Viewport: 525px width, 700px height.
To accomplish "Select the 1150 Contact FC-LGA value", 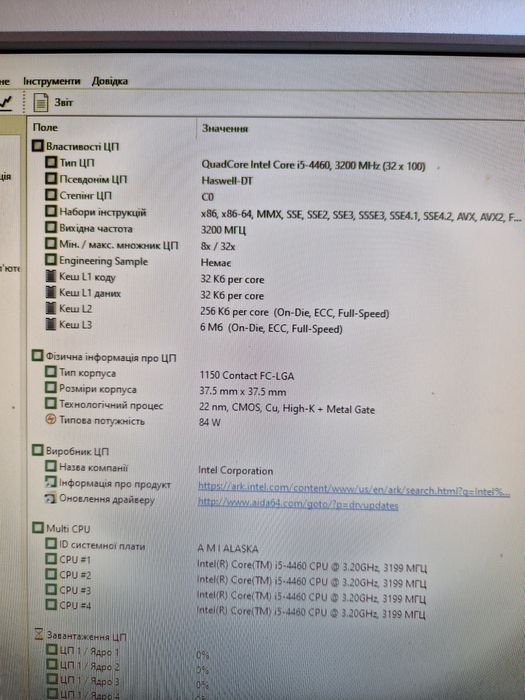I will click(x=247, y=376).
